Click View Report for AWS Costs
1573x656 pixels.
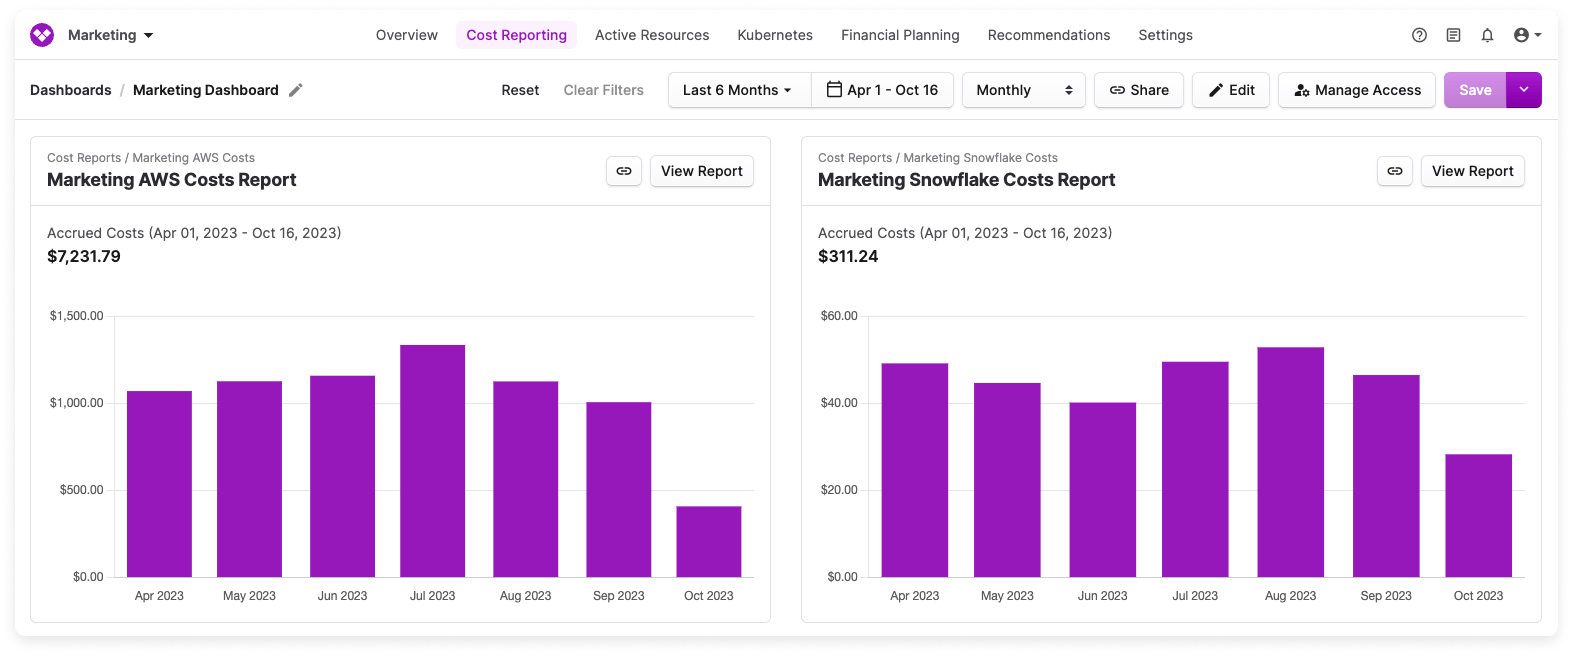[701, 171]
